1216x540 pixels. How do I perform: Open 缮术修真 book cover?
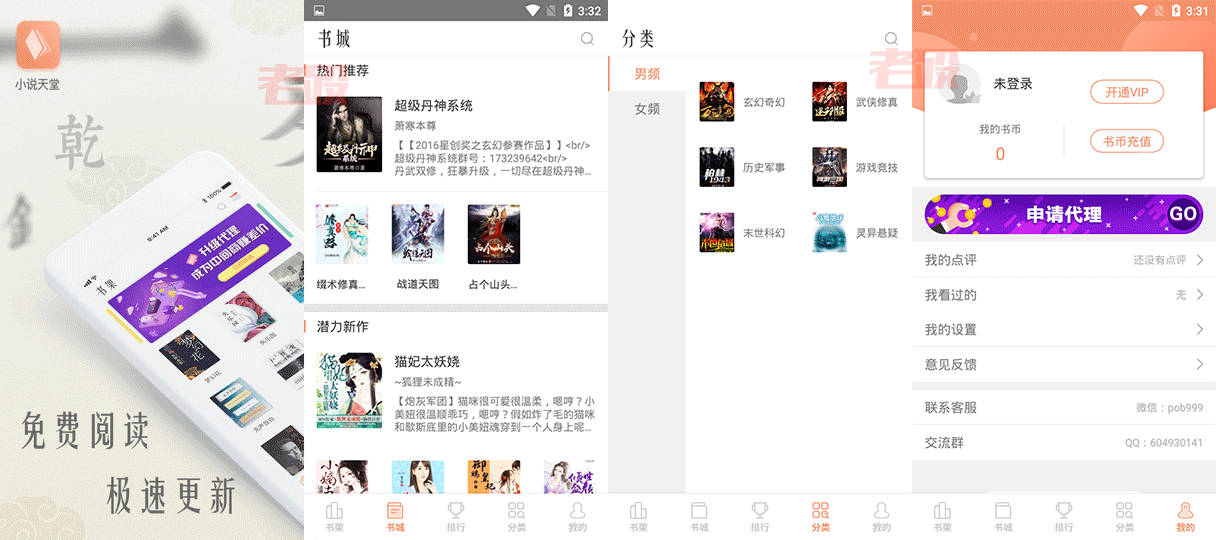point(342,234)
